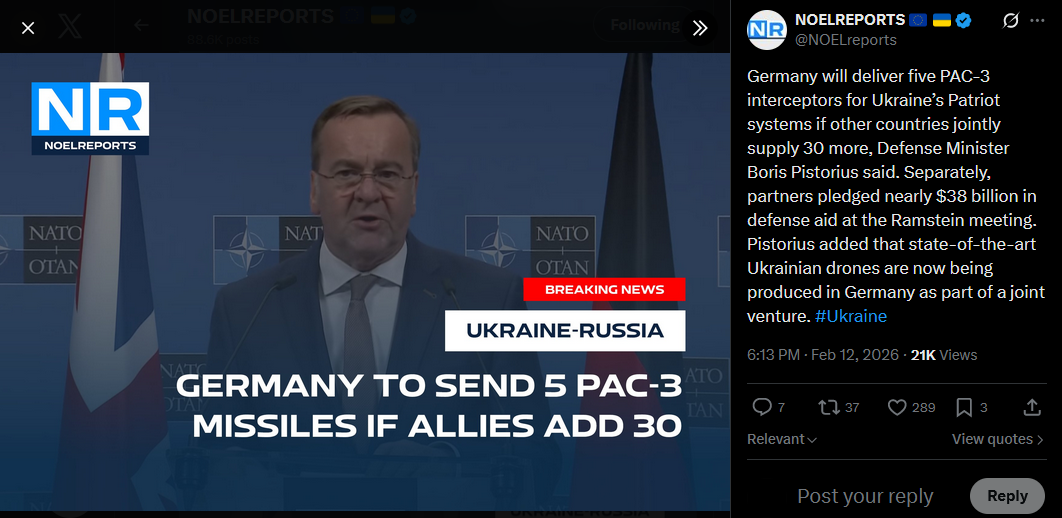Share the post using share icon
Screen dimensions: 1062x518
[x=1032, y=407]
